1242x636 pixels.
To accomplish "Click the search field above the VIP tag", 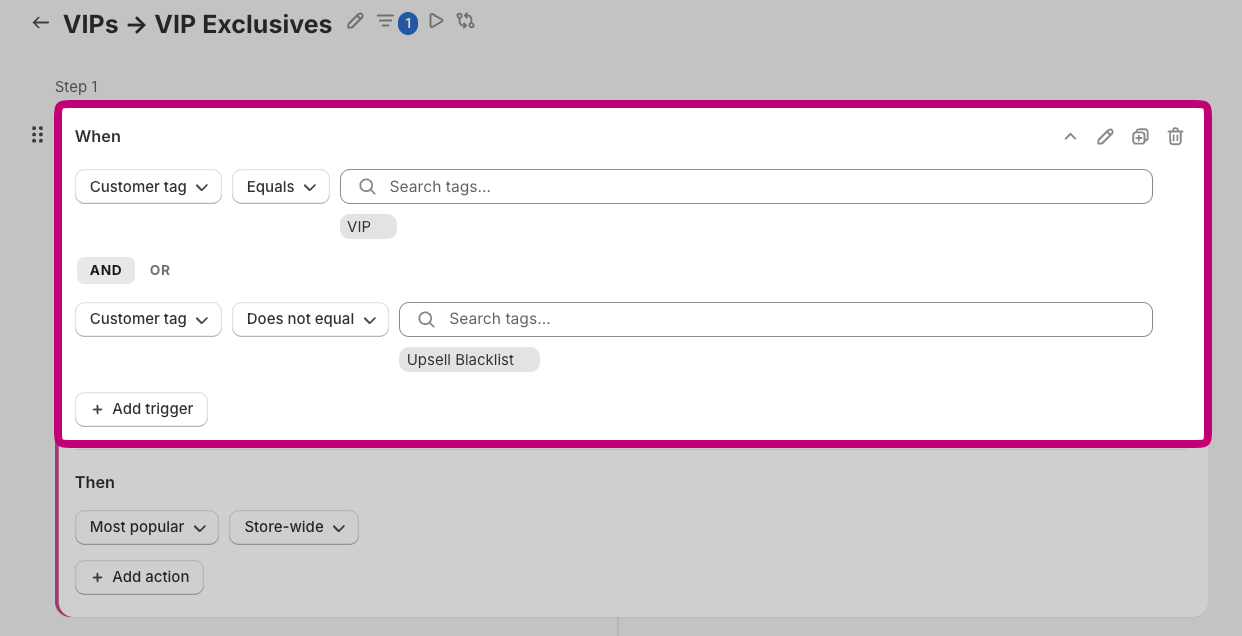I will click(746, 187).
